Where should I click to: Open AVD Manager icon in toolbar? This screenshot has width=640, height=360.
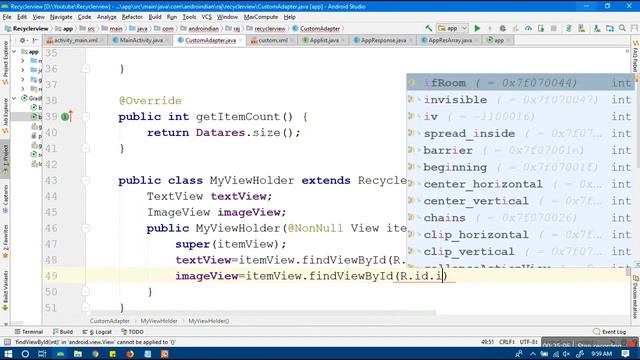coord(582,28)
